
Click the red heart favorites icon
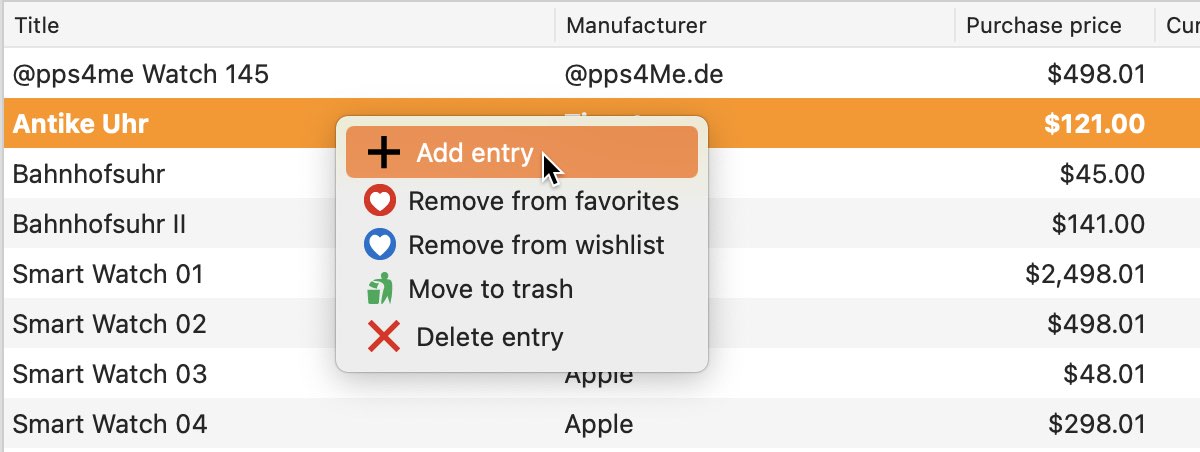[x=380, y=202]
